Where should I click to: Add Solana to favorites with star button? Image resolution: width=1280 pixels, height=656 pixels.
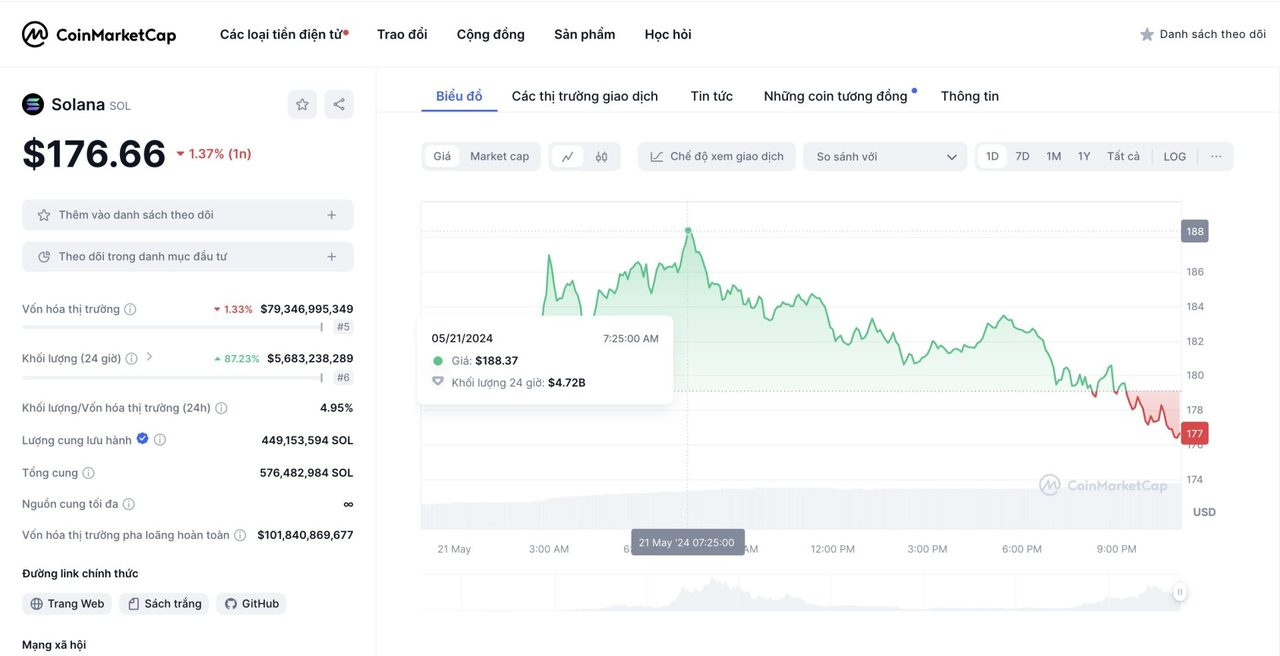click(302, 104)
